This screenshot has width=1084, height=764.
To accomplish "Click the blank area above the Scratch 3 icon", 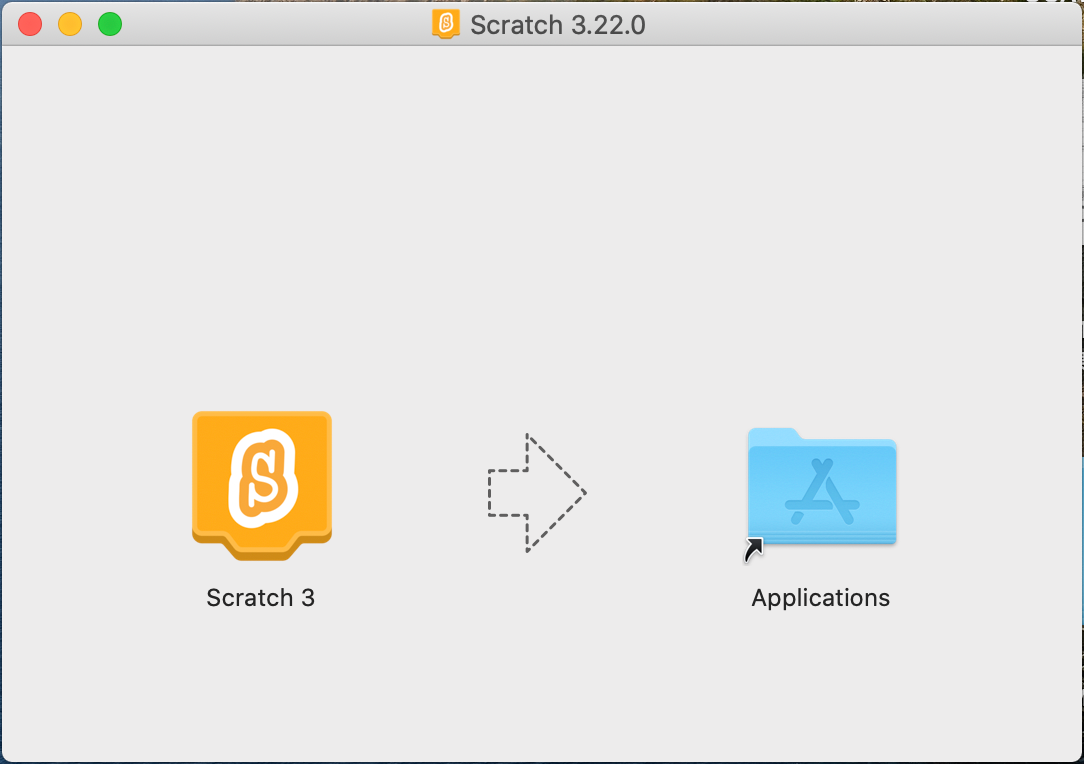I will click(262, 277).
